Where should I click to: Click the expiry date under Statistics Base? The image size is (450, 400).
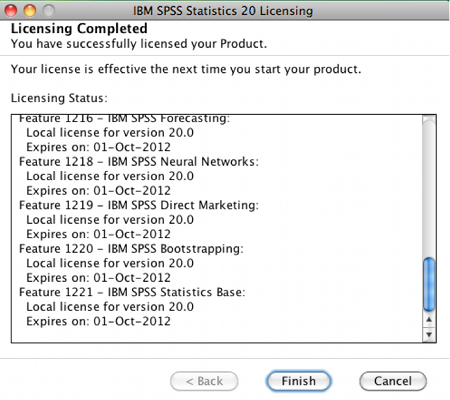click(98, 321)
